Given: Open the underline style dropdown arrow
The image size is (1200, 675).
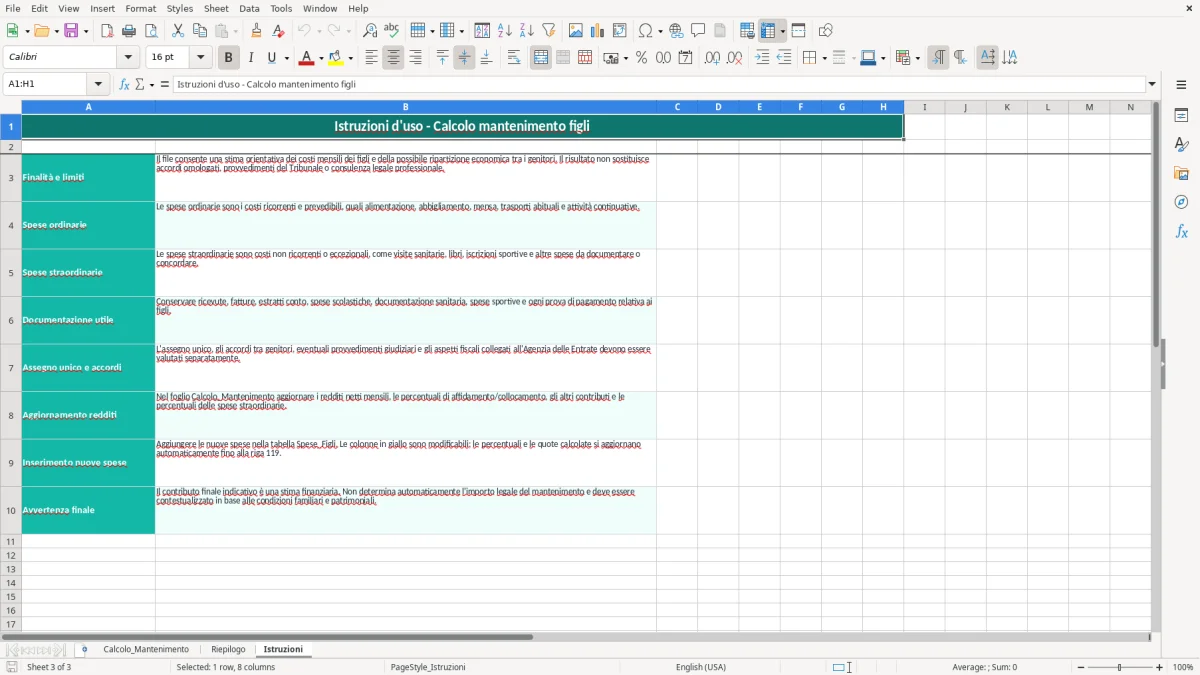Looking at the screenshot, I should pyautogui.click(x=286, y=58).
